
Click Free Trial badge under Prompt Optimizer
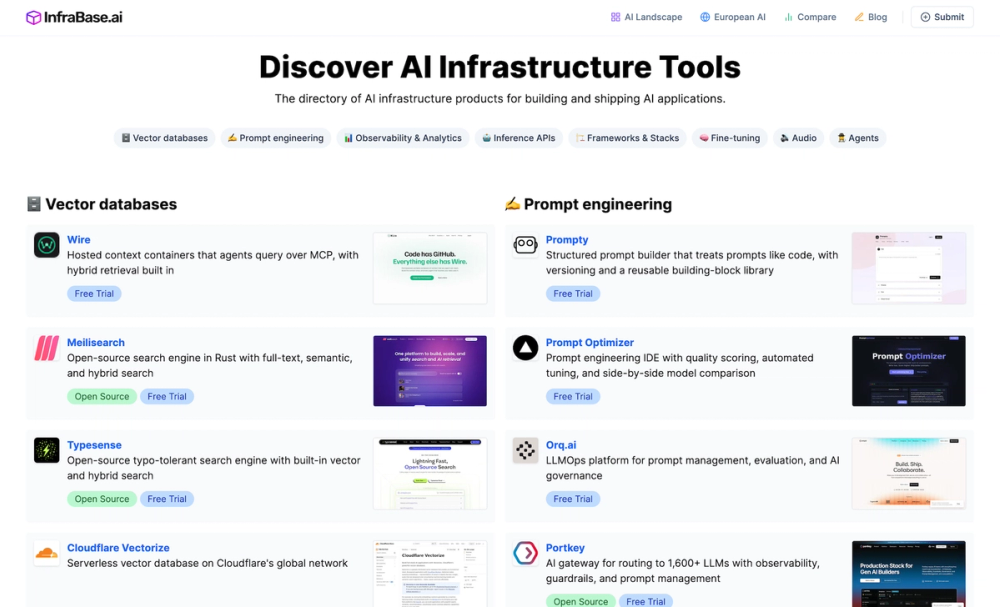pyautogui.click(x=573, y=397)
